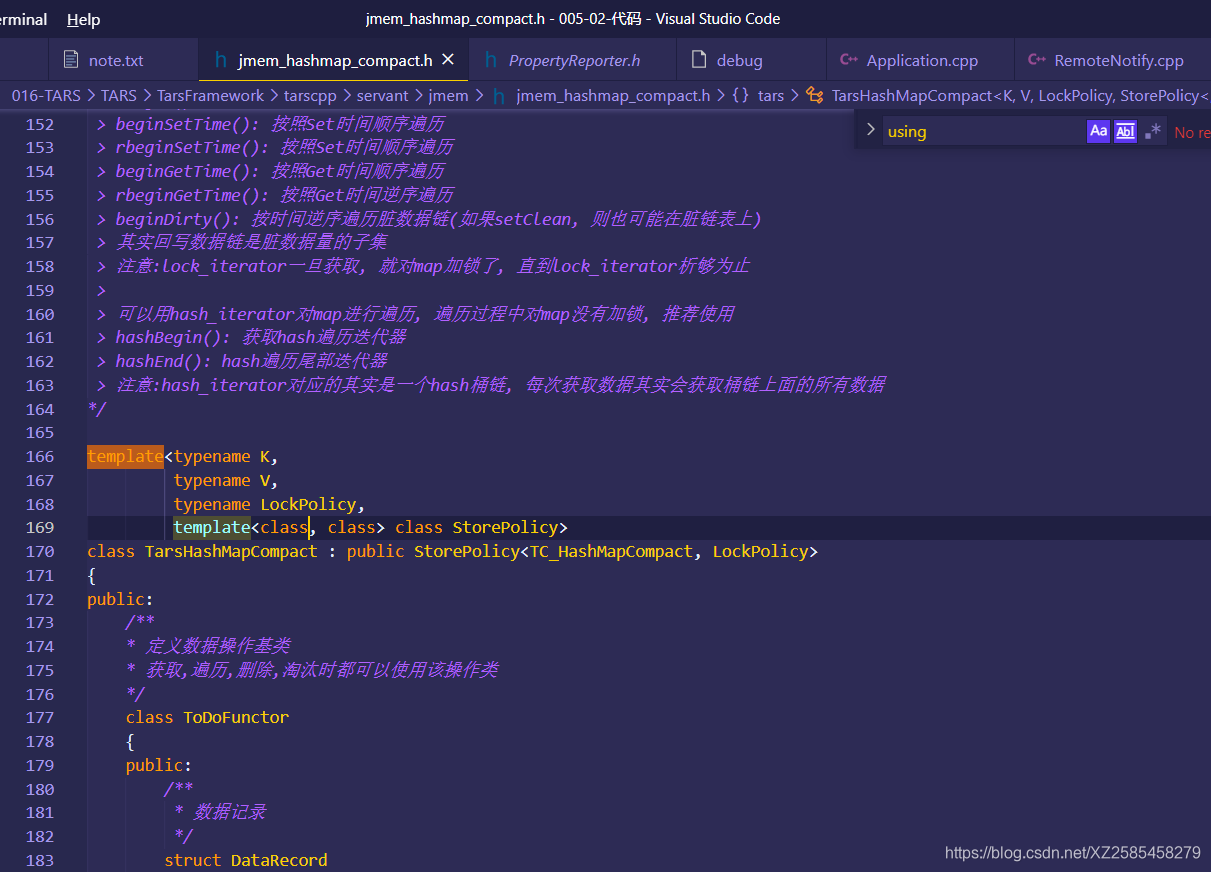This screenshot has width=1211, height=872.
Task: Open tarscpp breadcrumb segment
Action: point(312,95)
